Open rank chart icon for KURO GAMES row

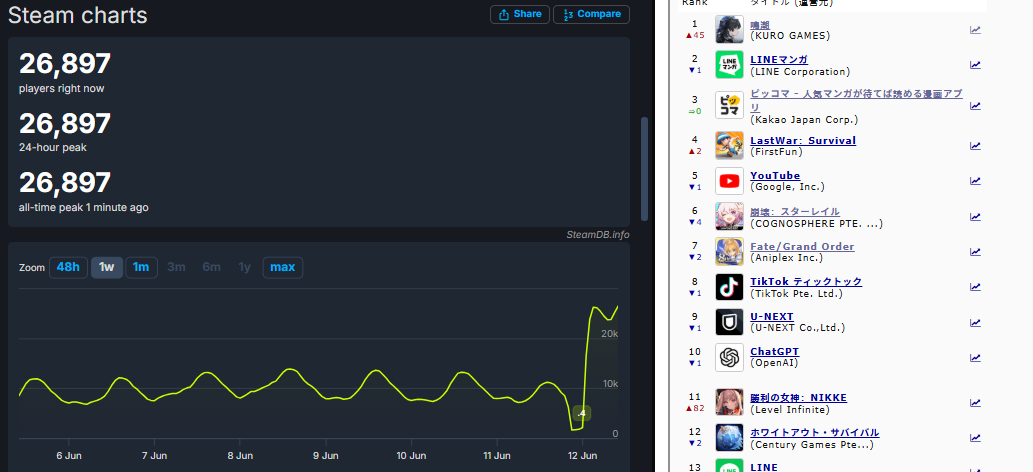tap(975, 30)
